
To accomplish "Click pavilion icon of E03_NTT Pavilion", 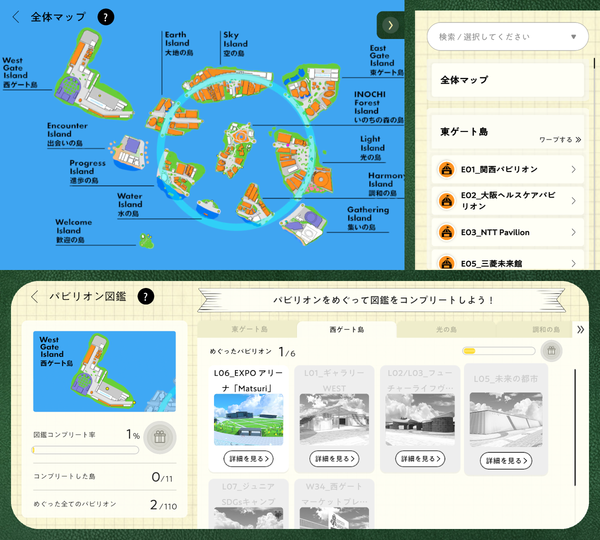I will [x=446, y=232].
